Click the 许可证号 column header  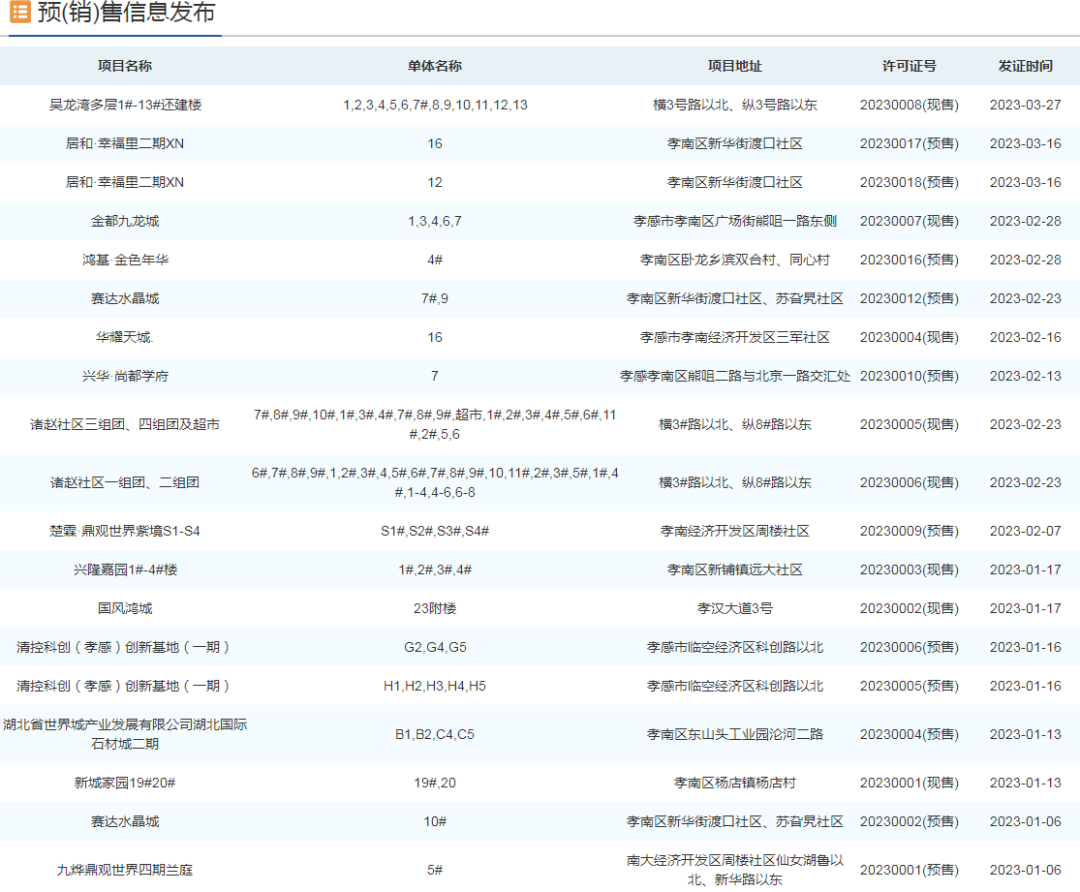click(x=909, y=66)
